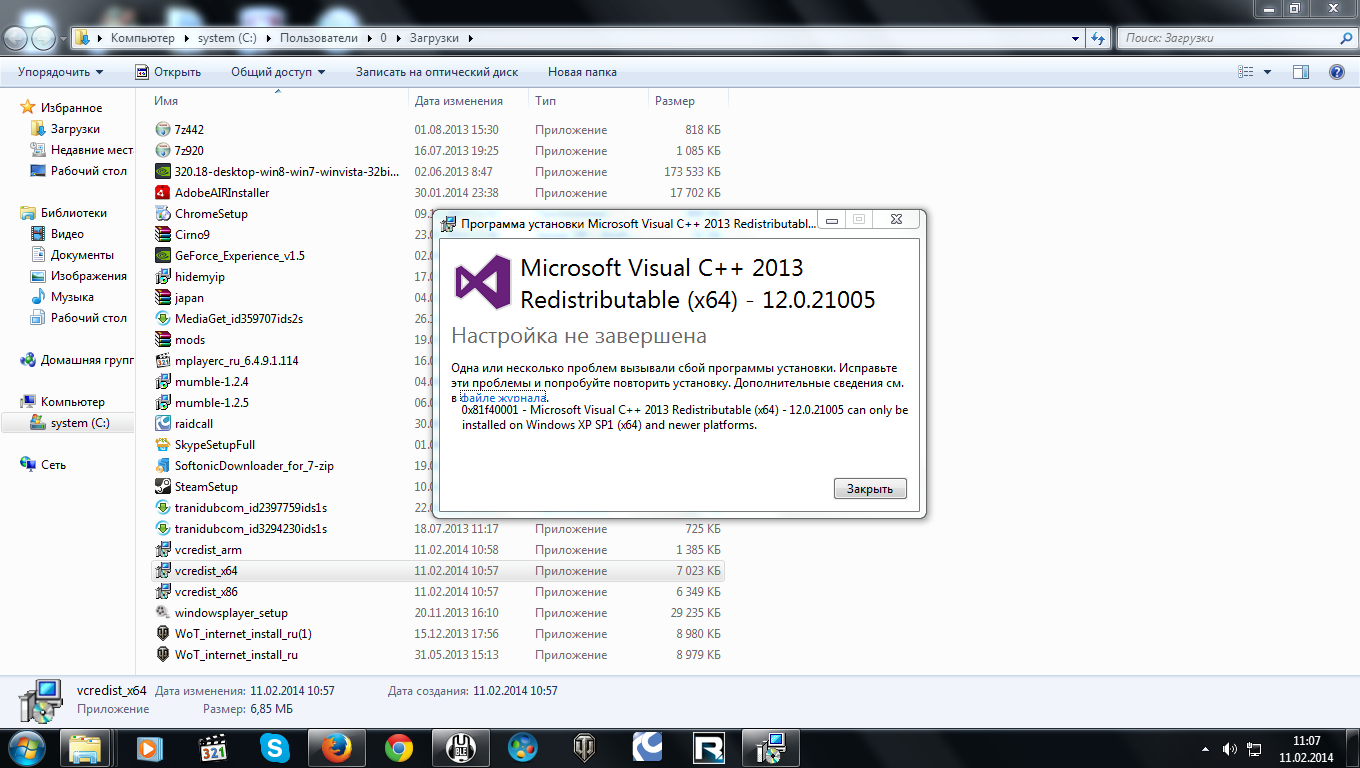The height and width of the screenshot is (768, 1360).
Task: Click the 7z920 installer icon
Action: point(164,150)
